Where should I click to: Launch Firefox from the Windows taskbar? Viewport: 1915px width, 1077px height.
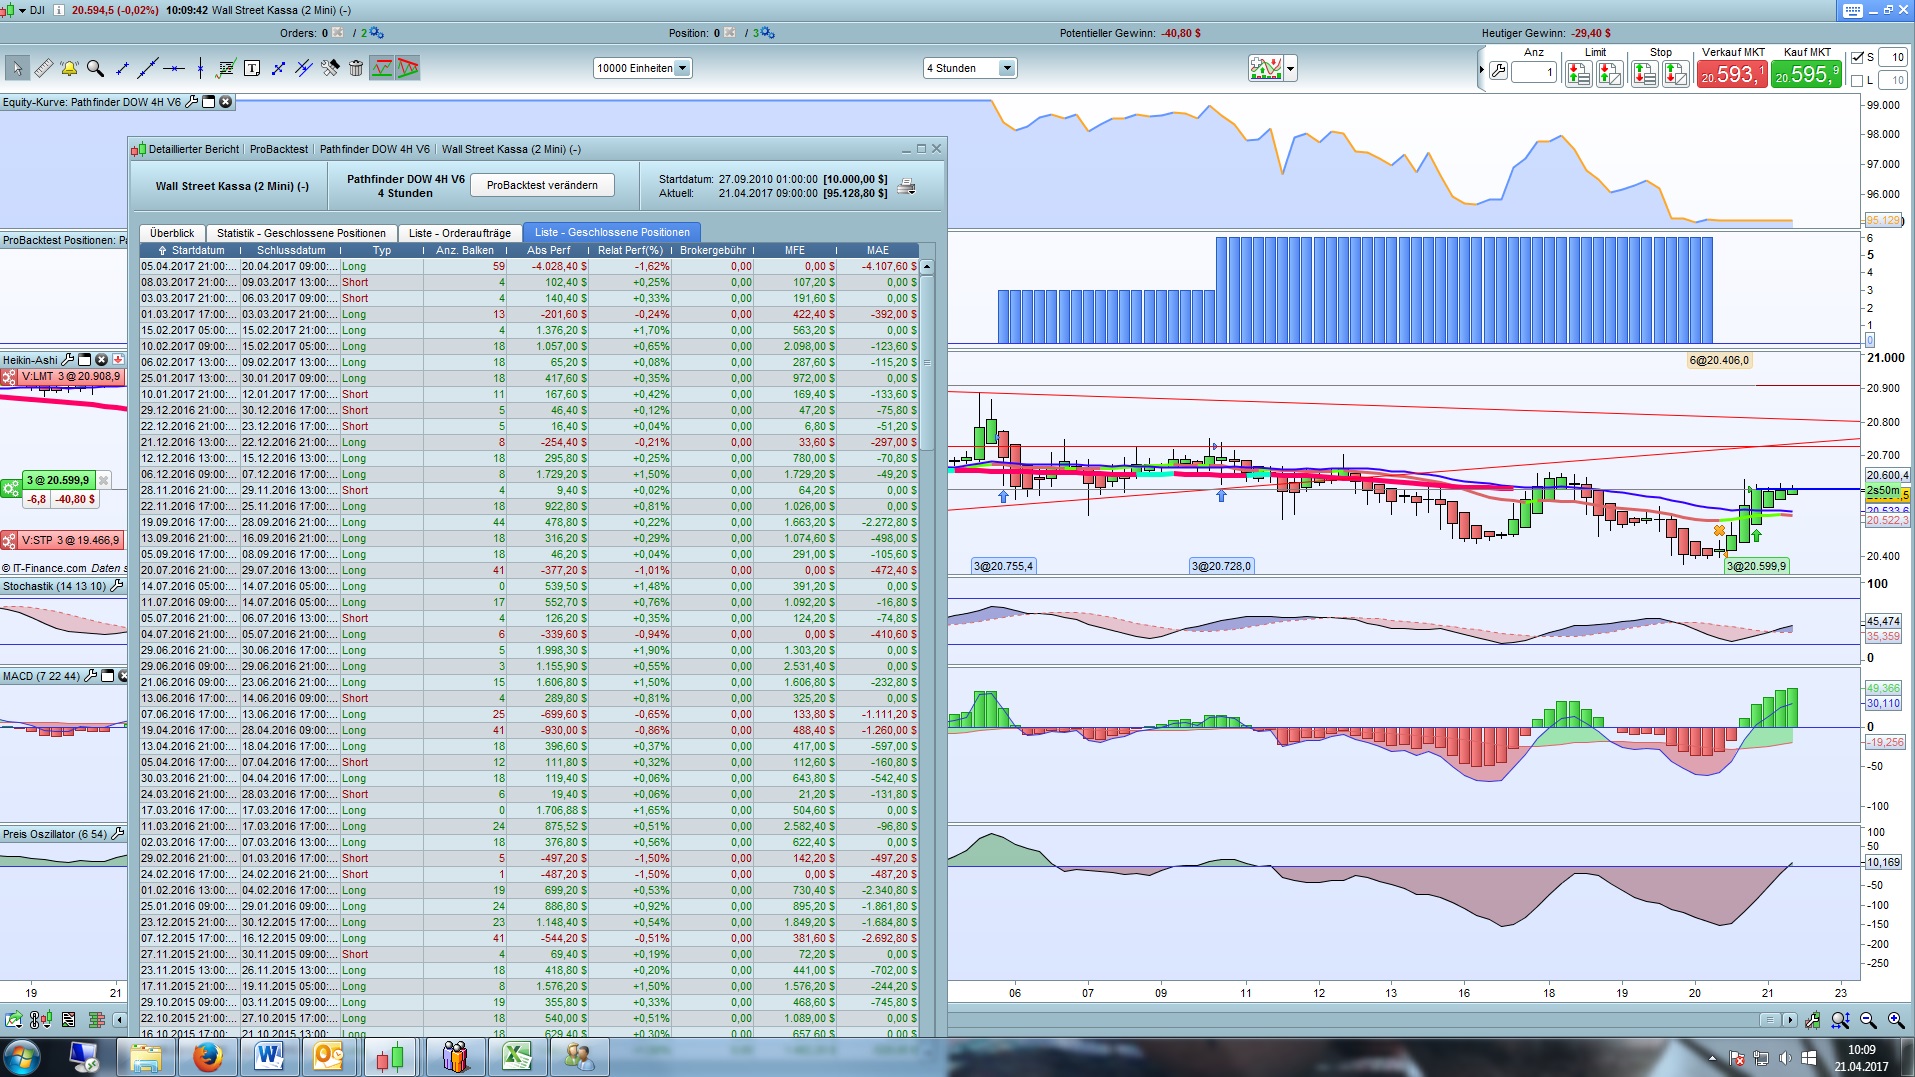(207, 1056)
